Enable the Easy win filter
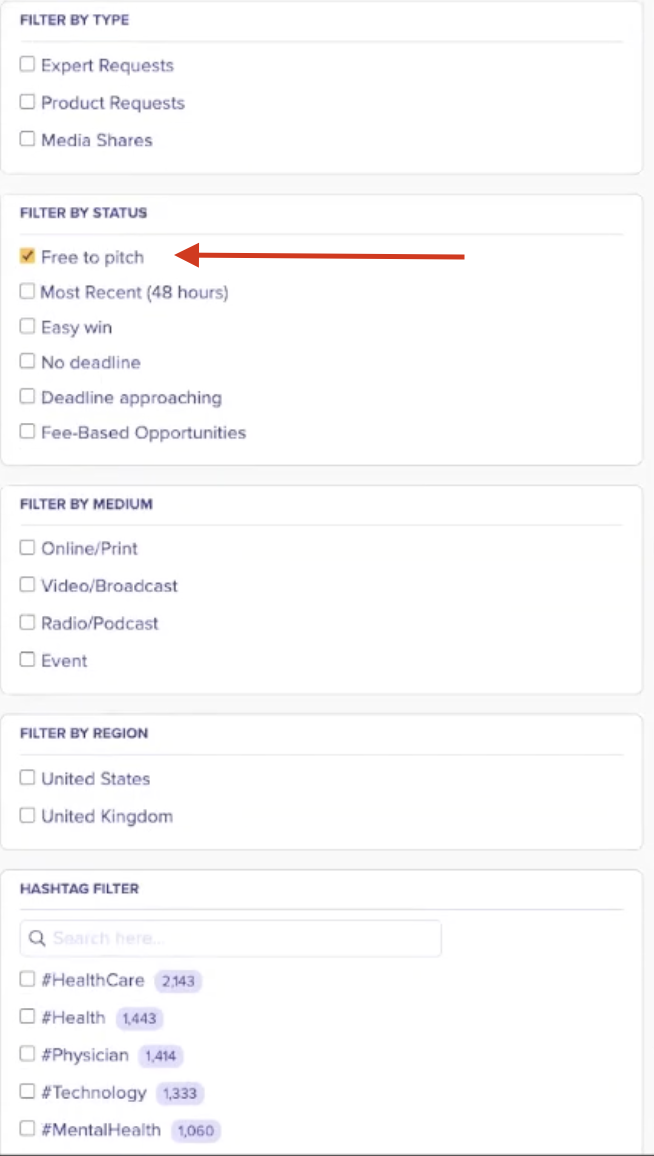The width and height of the screenshot is (654, 1156). tap(27, 327)
